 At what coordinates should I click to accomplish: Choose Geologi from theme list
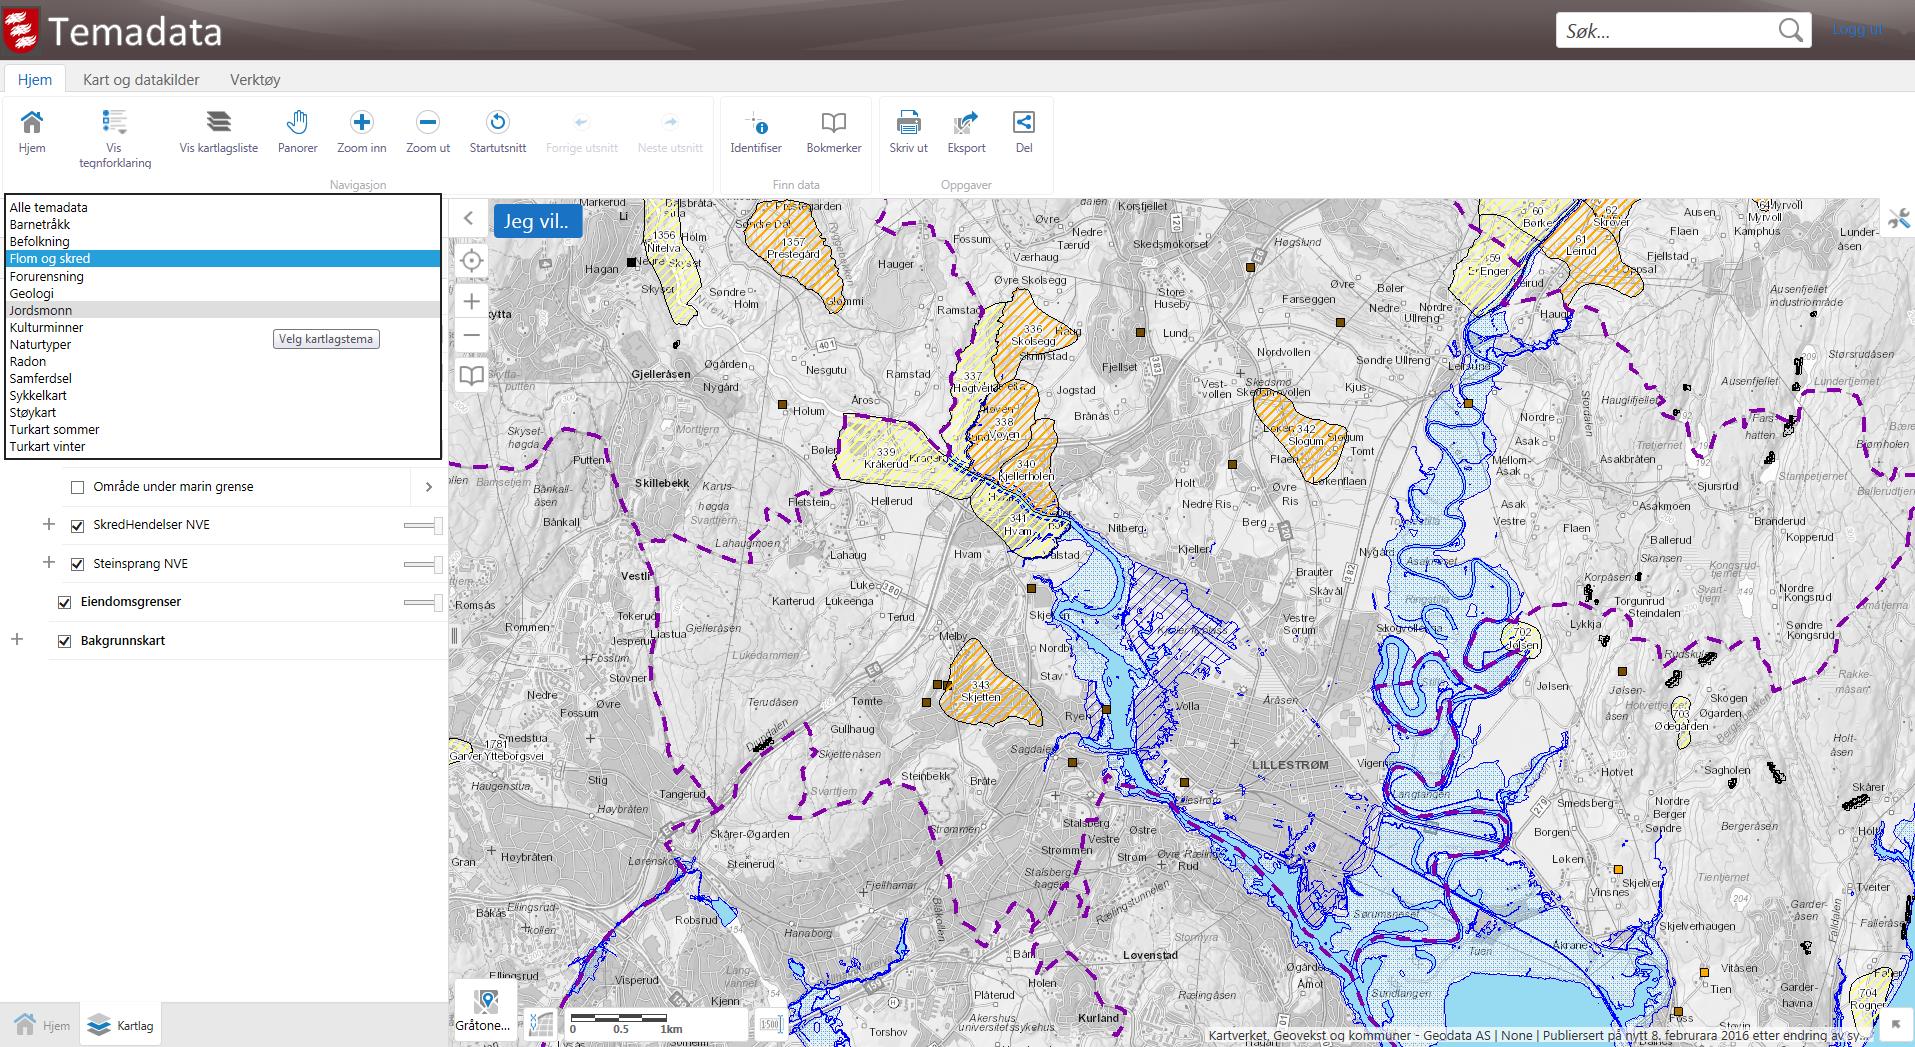[222, 293]
